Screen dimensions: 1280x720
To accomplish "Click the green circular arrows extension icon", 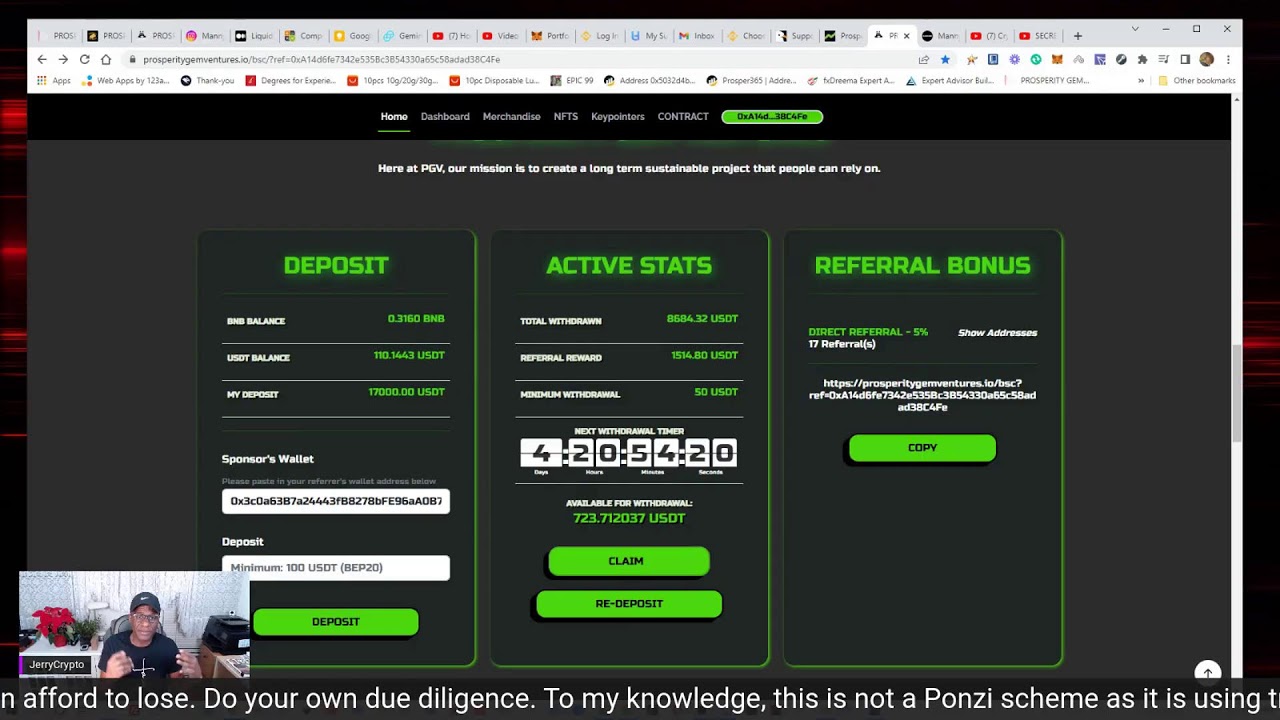I will pyautogui.click(x=1036, y=59).
